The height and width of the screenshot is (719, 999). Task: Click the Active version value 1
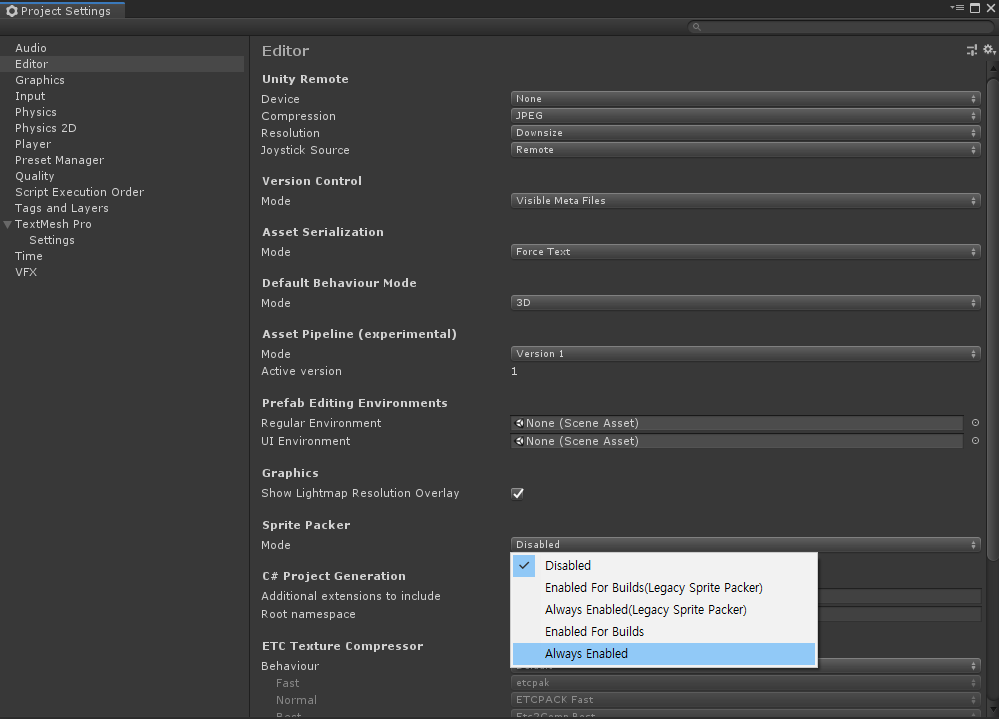click(x=514, y=371)
